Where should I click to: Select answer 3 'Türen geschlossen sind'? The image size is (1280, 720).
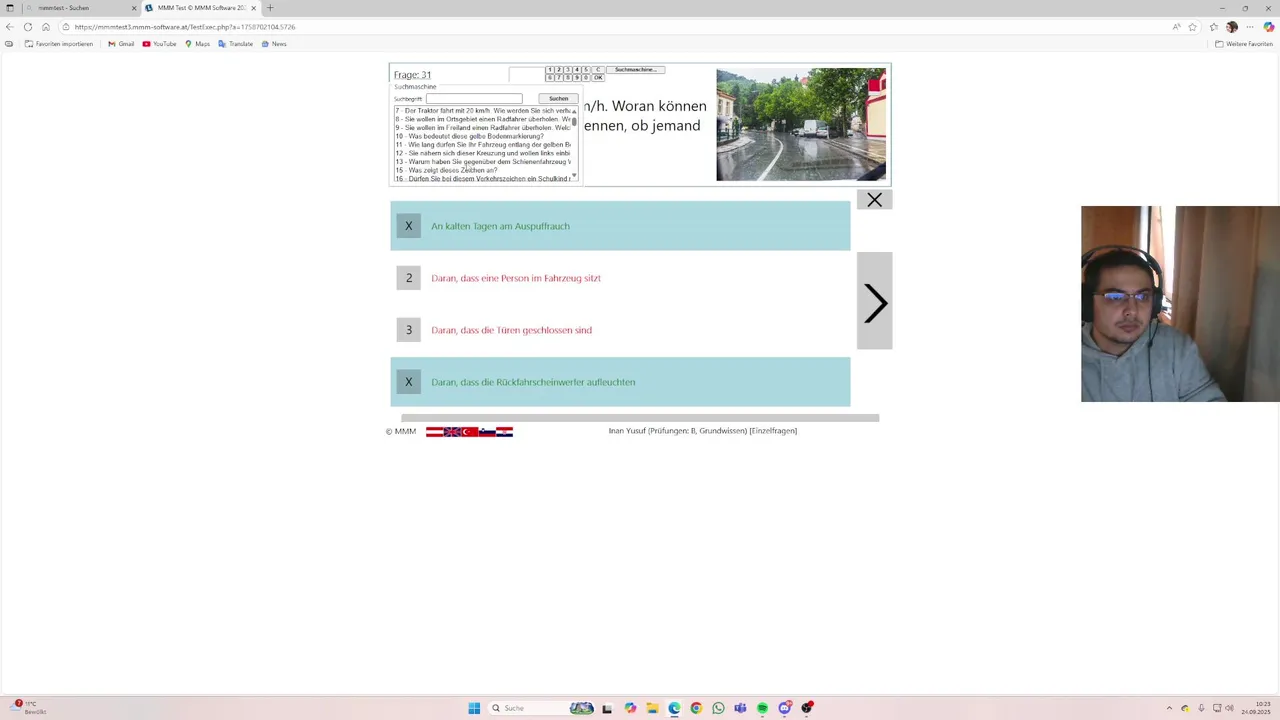(x=620, y=330)
